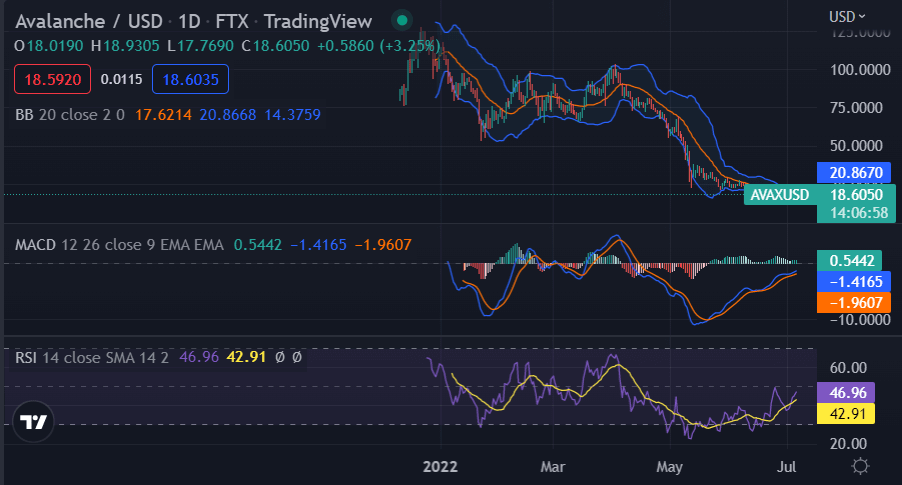
Task: Click the high price H18.9305 value
Action: click(x=125, y=45)
